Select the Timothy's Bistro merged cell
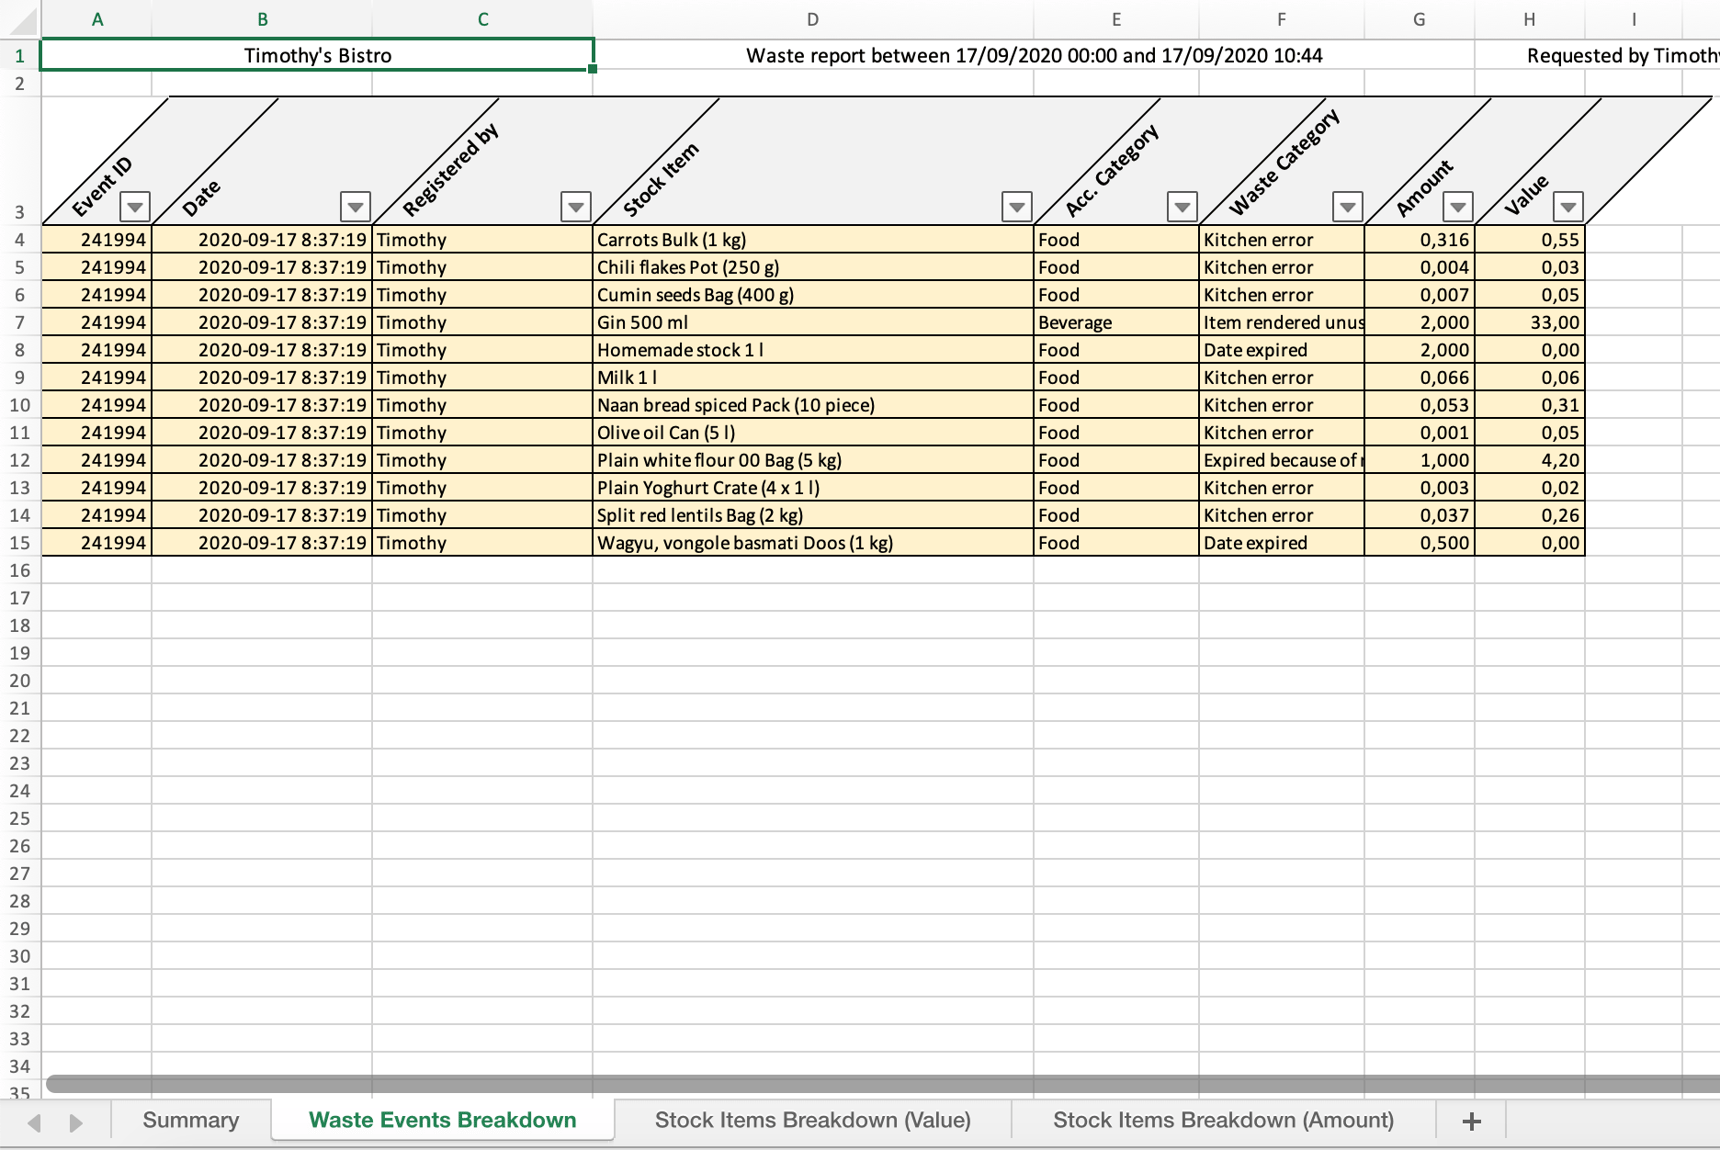 tap(315, 55)
